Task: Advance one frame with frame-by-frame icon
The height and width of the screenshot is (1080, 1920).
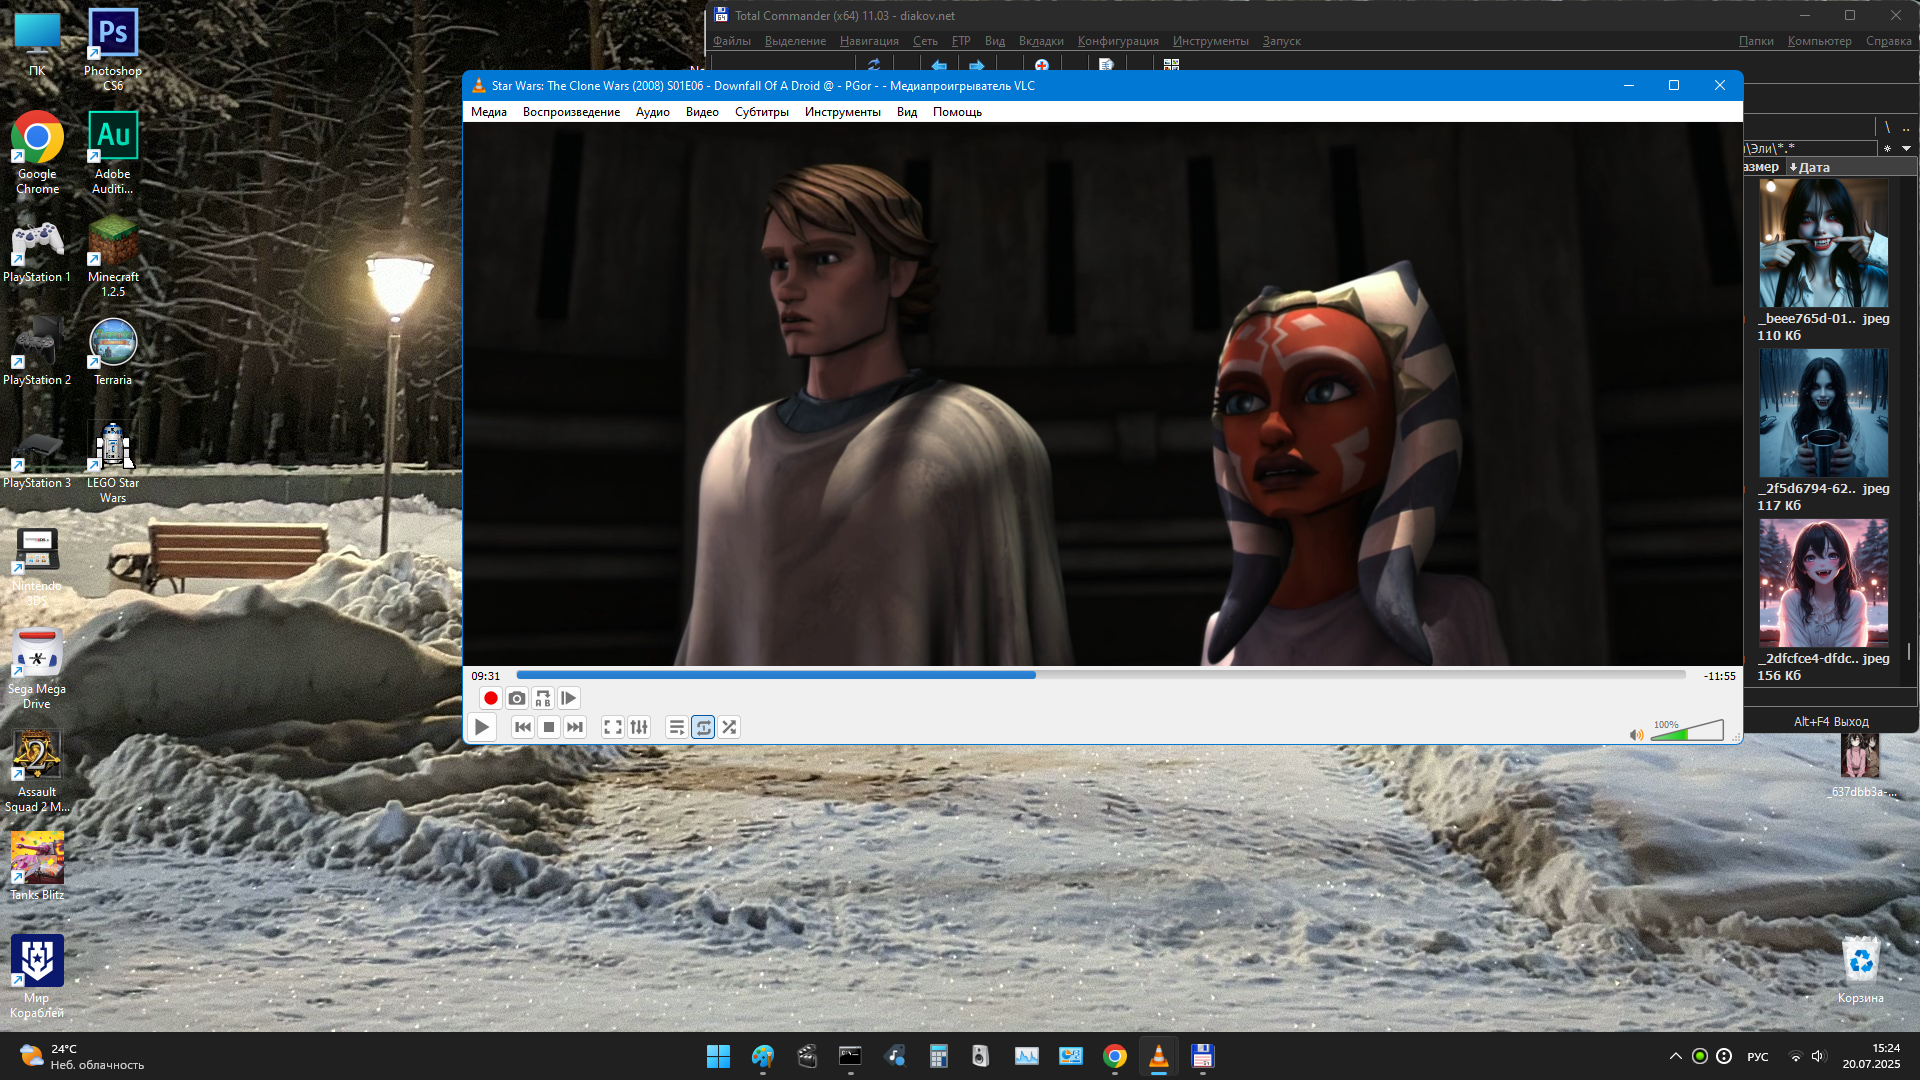Action: point(568,699)
